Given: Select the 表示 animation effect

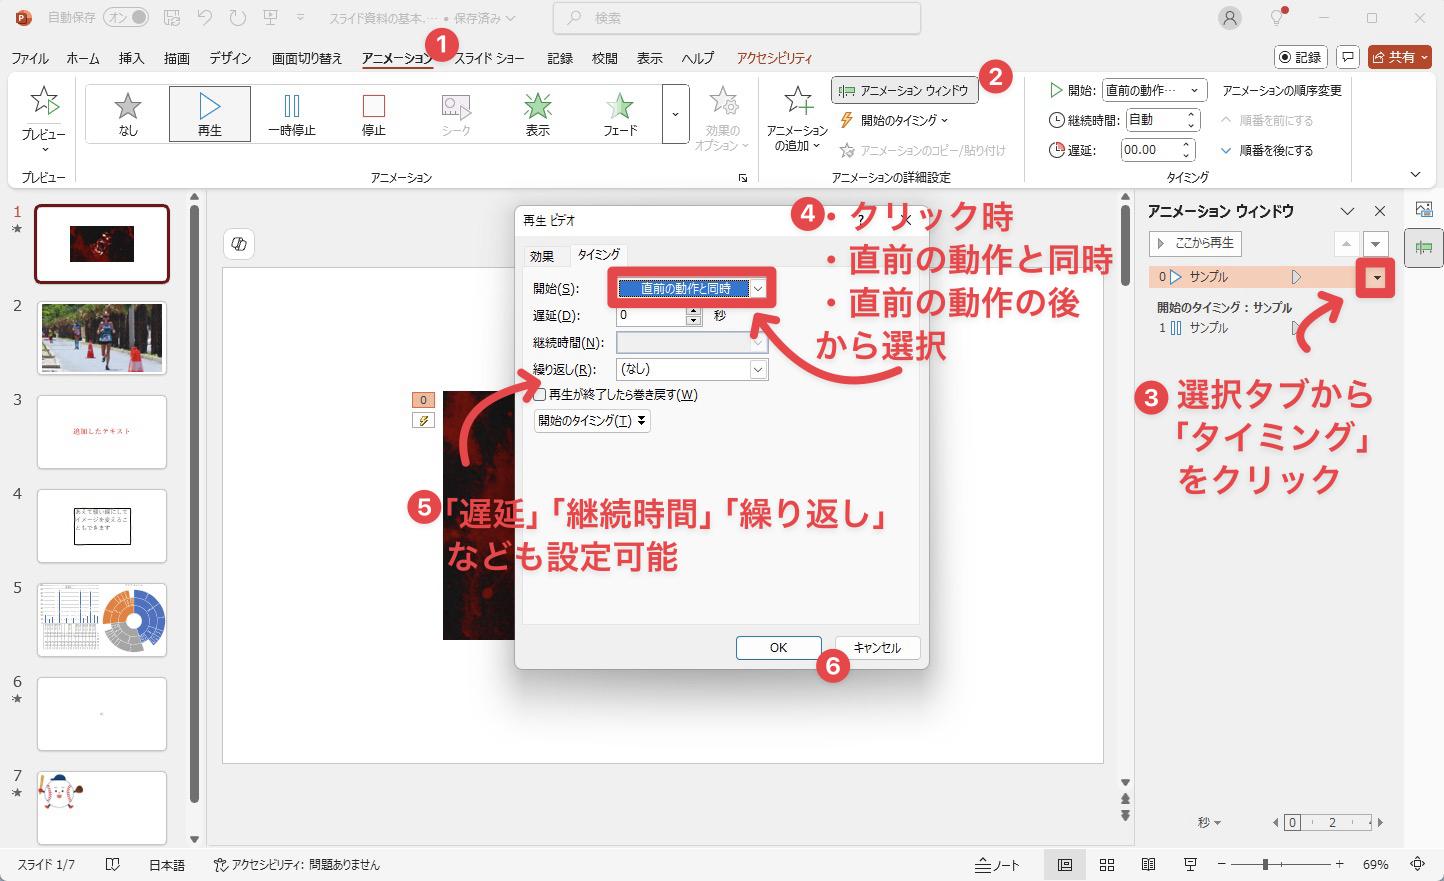Looking at the screenshot, I should pos(538,113).
